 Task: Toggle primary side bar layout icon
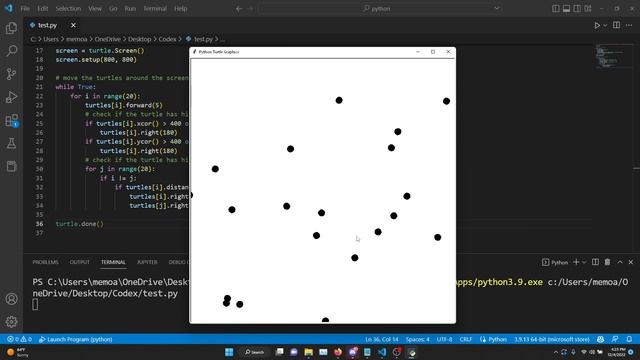coord(556,9)
